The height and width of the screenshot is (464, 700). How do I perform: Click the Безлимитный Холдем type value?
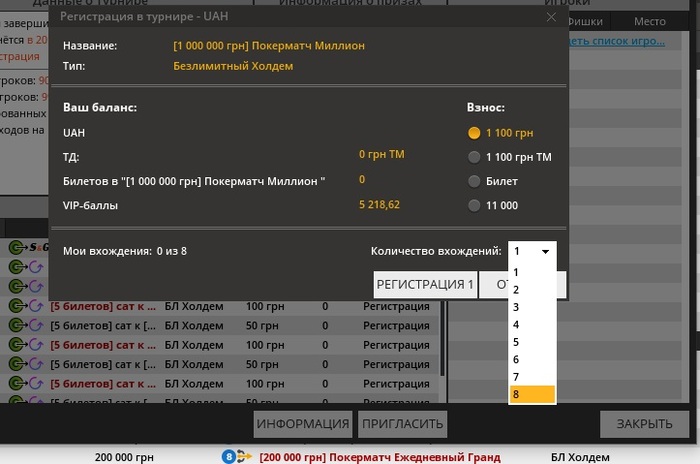(233, 66)
